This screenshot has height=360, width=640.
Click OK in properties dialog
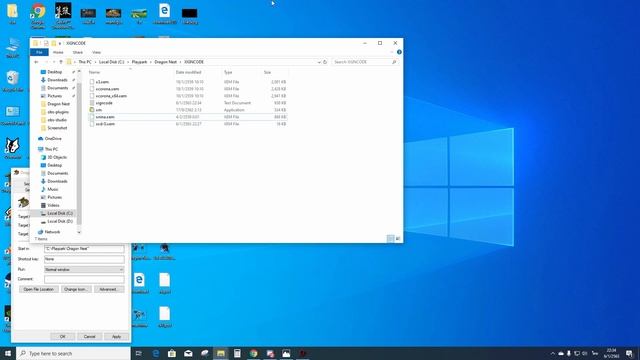point(62,336)
